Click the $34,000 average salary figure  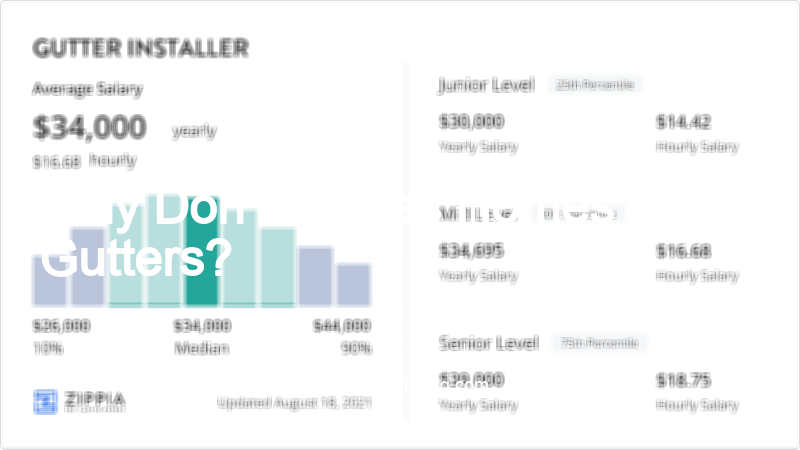point(89,127)
